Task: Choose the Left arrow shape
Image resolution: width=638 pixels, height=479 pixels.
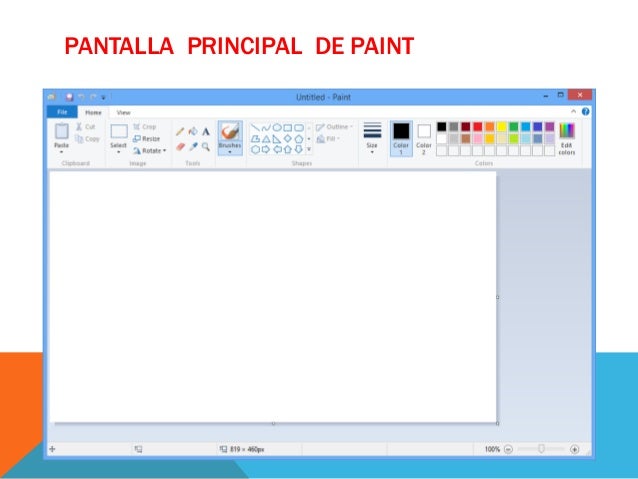Action: 277,149
